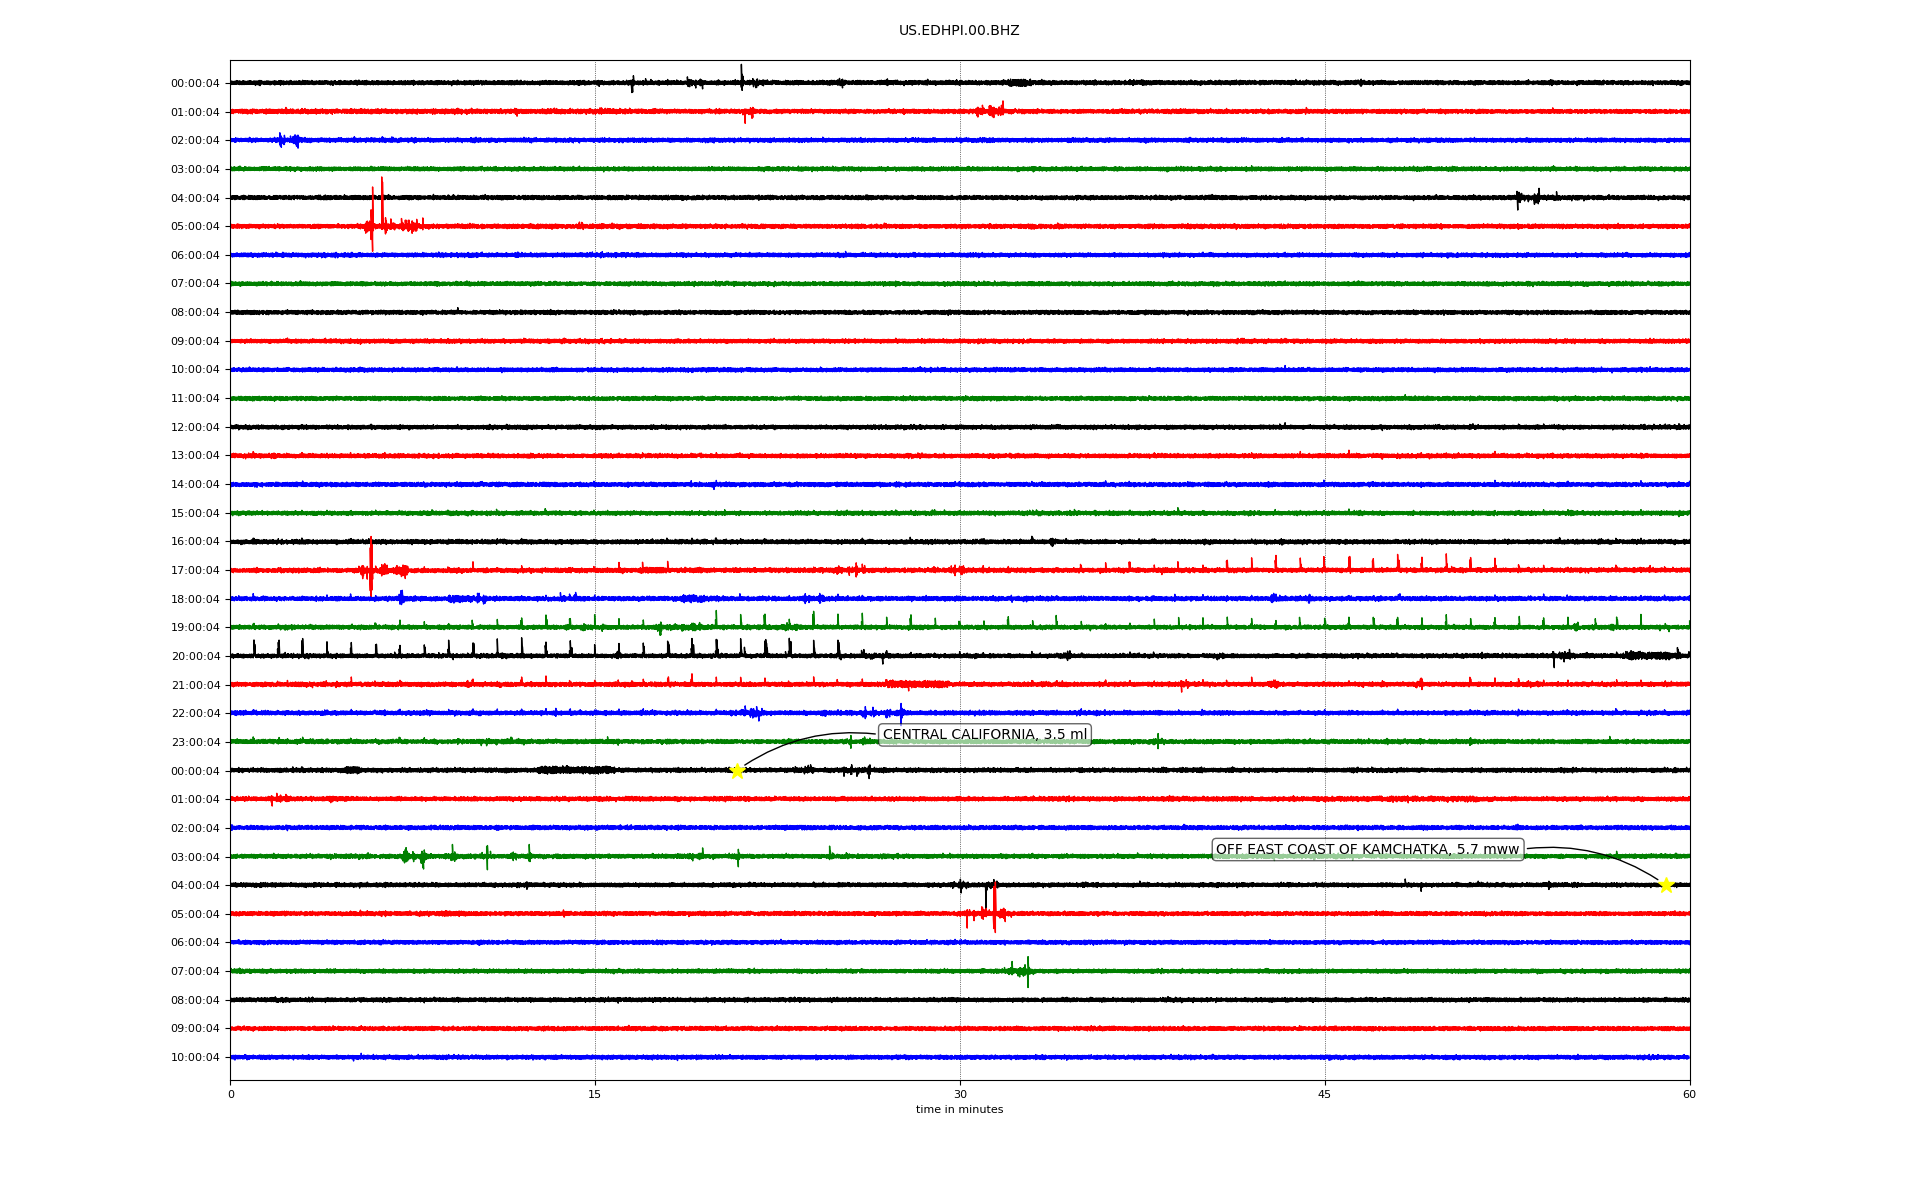Viewport: 1920px width, 1200px height.
Task: Click the 15 tick label on x-axis
Action: [595, 1094]
